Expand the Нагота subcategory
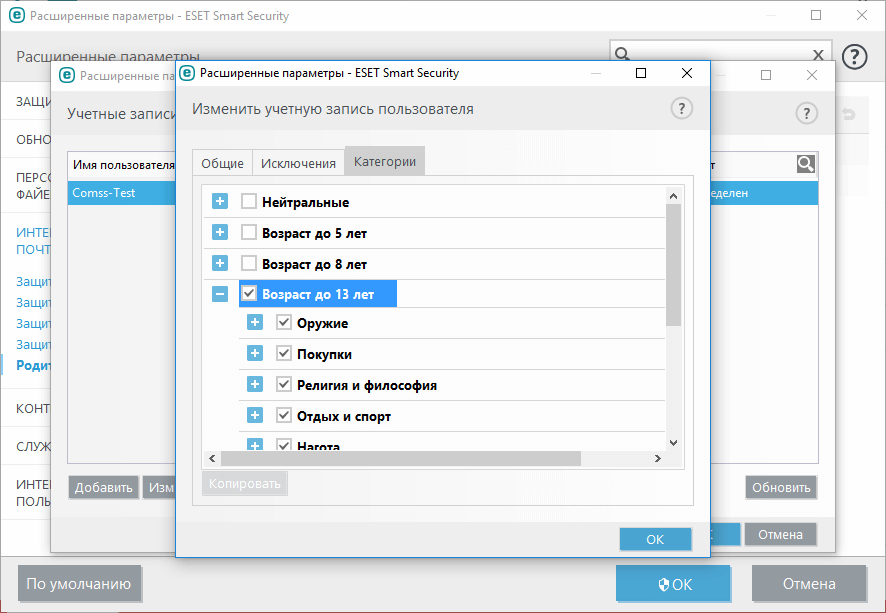 tap(255, 445)
